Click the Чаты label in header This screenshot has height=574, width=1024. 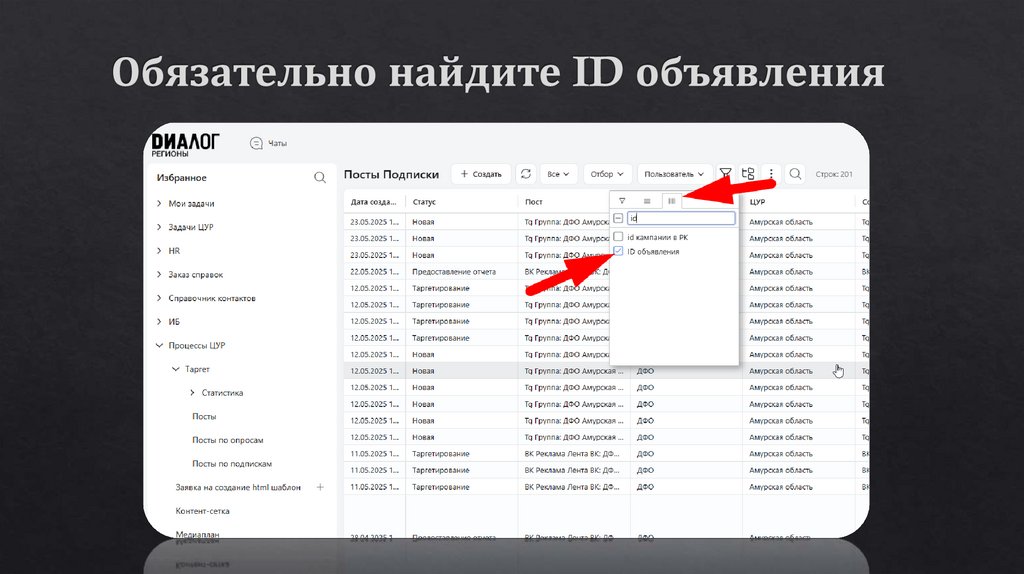278,143
